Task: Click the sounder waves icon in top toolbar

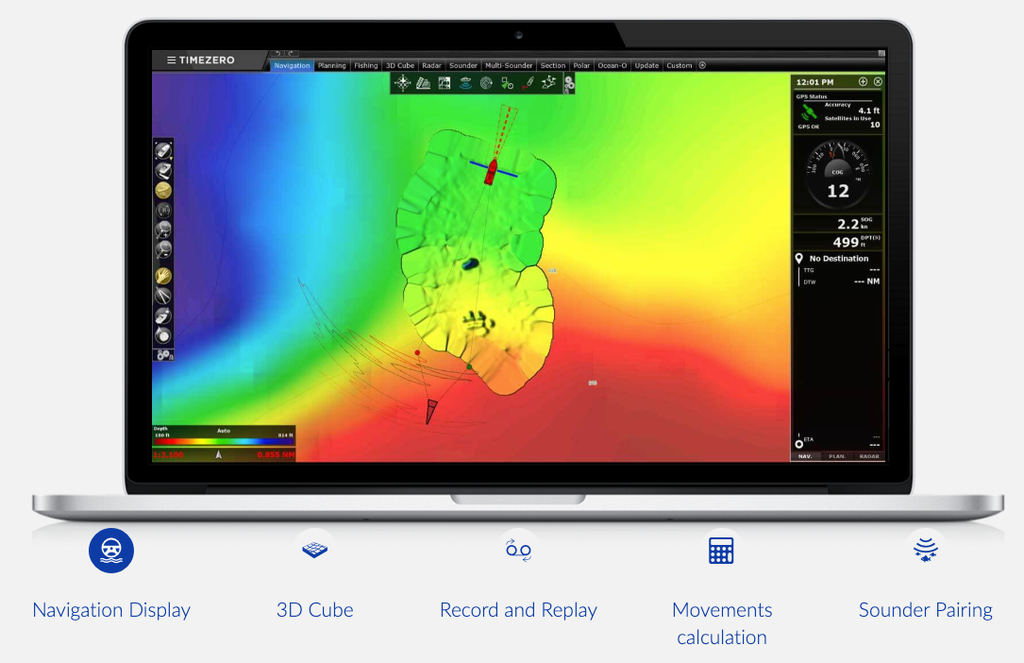Action: (x=465, y=83)
